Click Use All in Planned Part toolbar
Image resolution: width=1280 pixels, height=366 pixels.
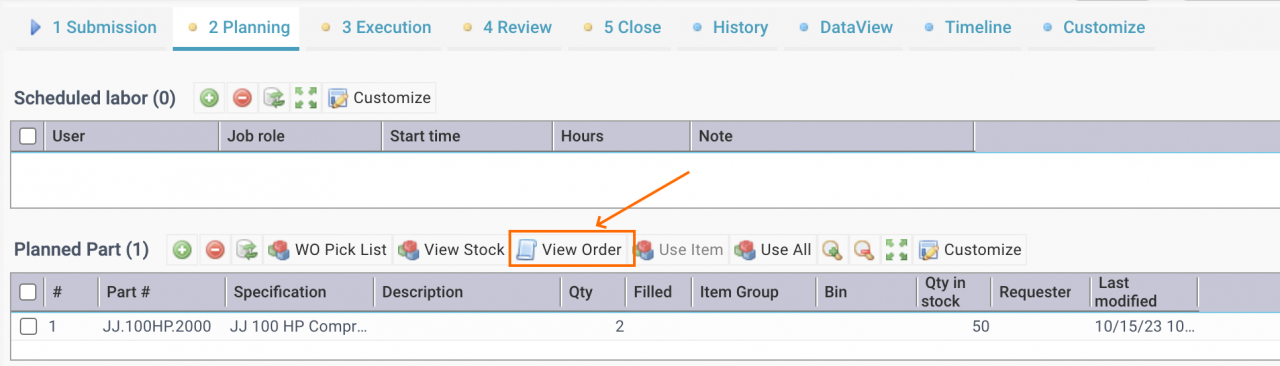coord(773,250)
